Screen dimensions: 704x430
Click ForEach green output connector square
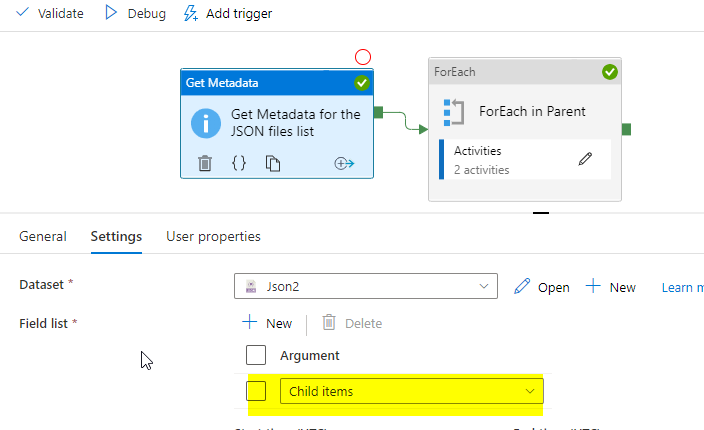click(x=626, y=130)
